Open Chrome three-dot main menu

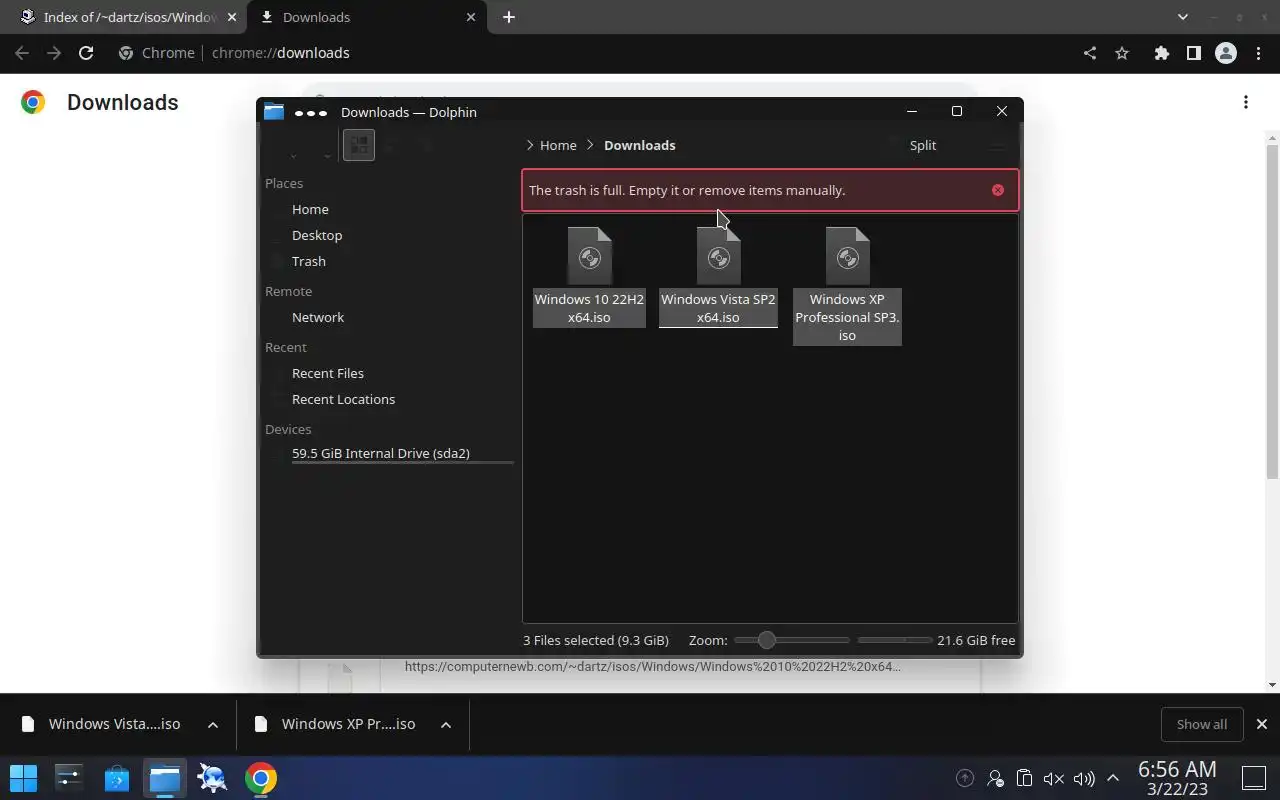click(x=1258, y=53)
